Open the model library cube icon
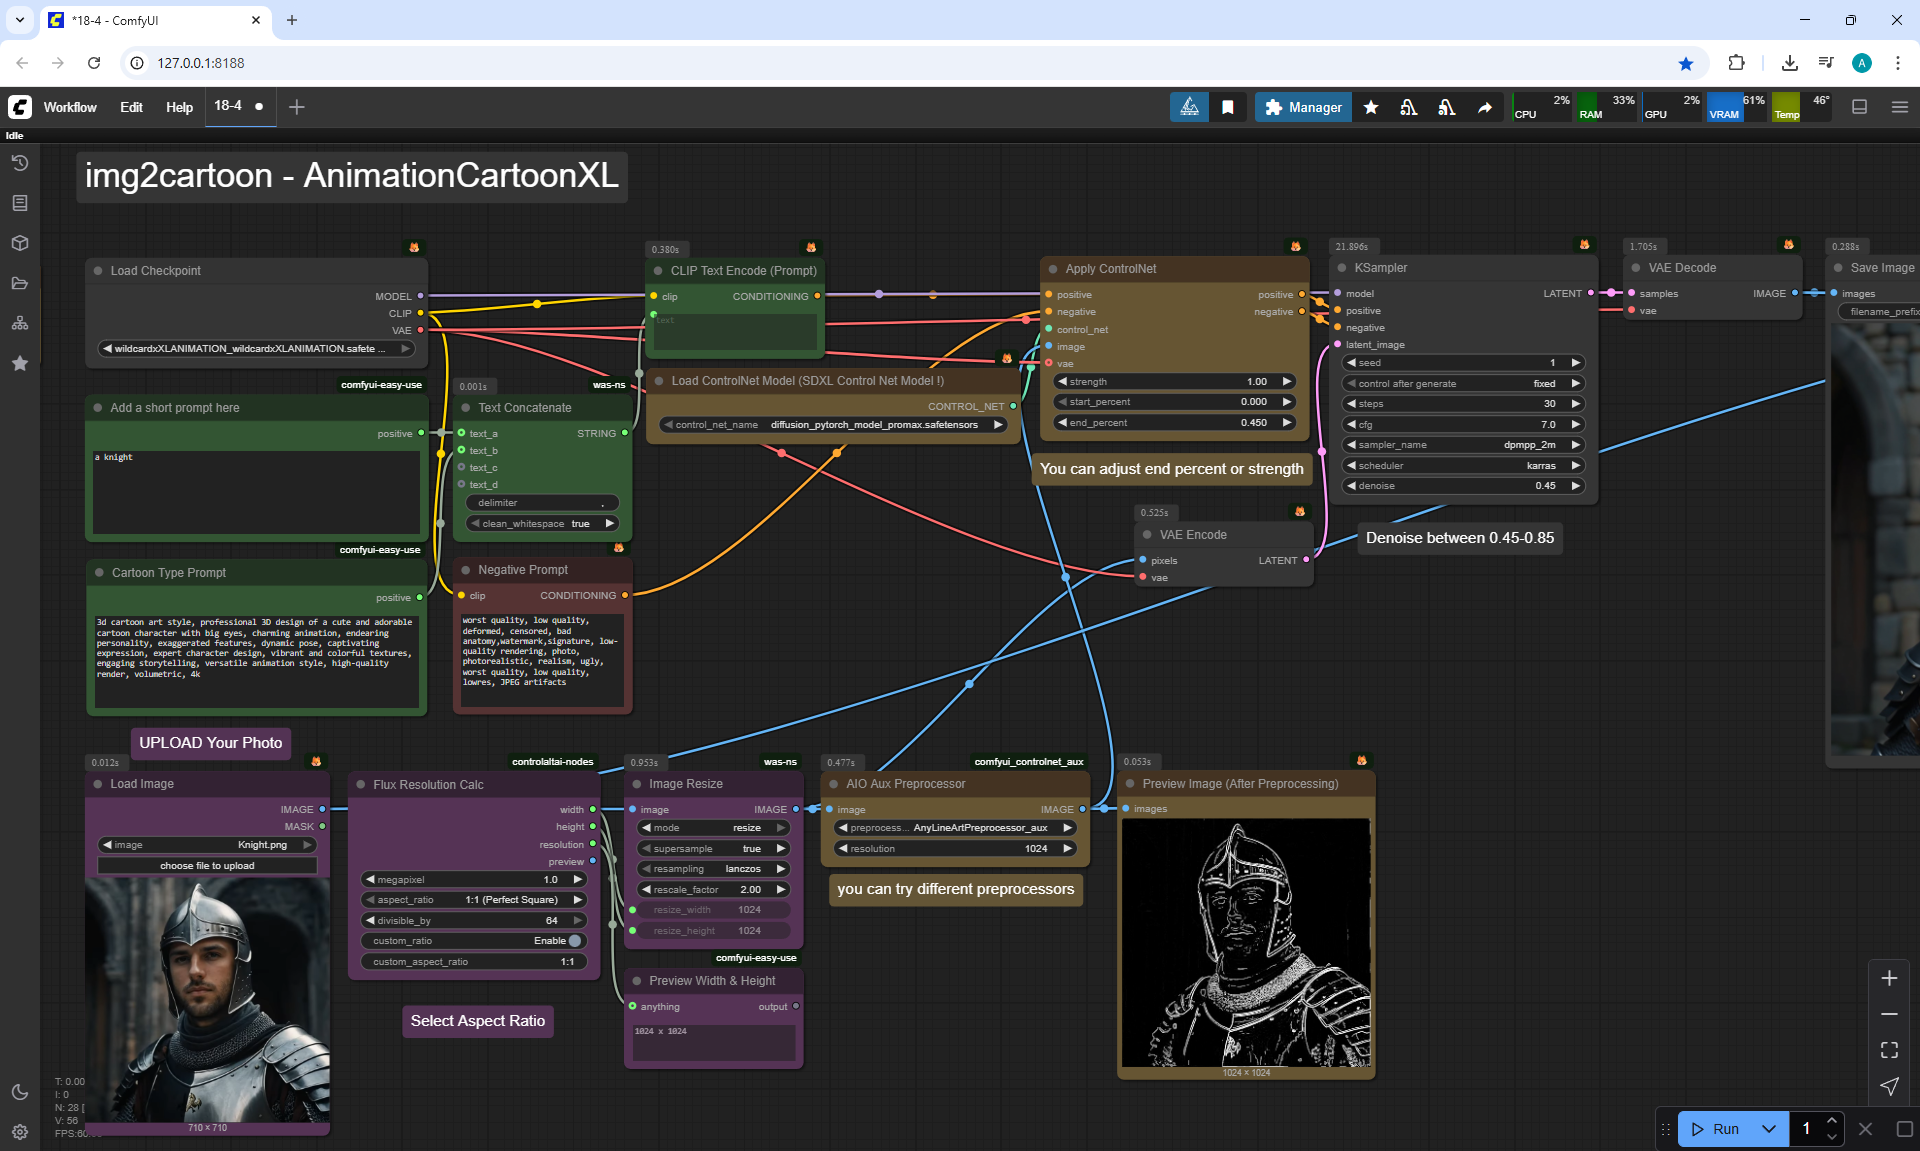1920x1151 pixels. tap(20, 243)
